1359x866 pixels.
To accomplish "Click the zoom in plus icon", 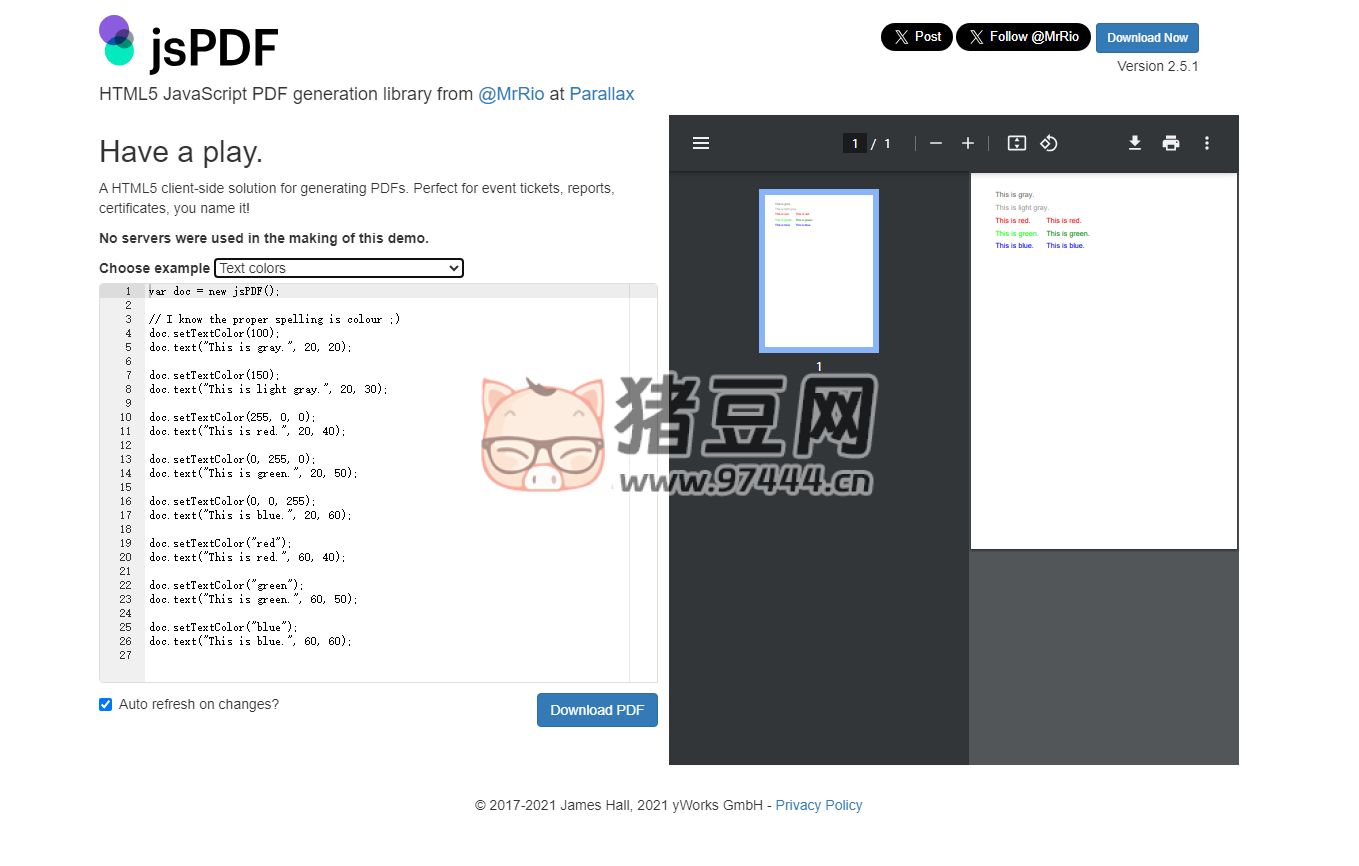I will pyautogui.click(x=968, y=143).
